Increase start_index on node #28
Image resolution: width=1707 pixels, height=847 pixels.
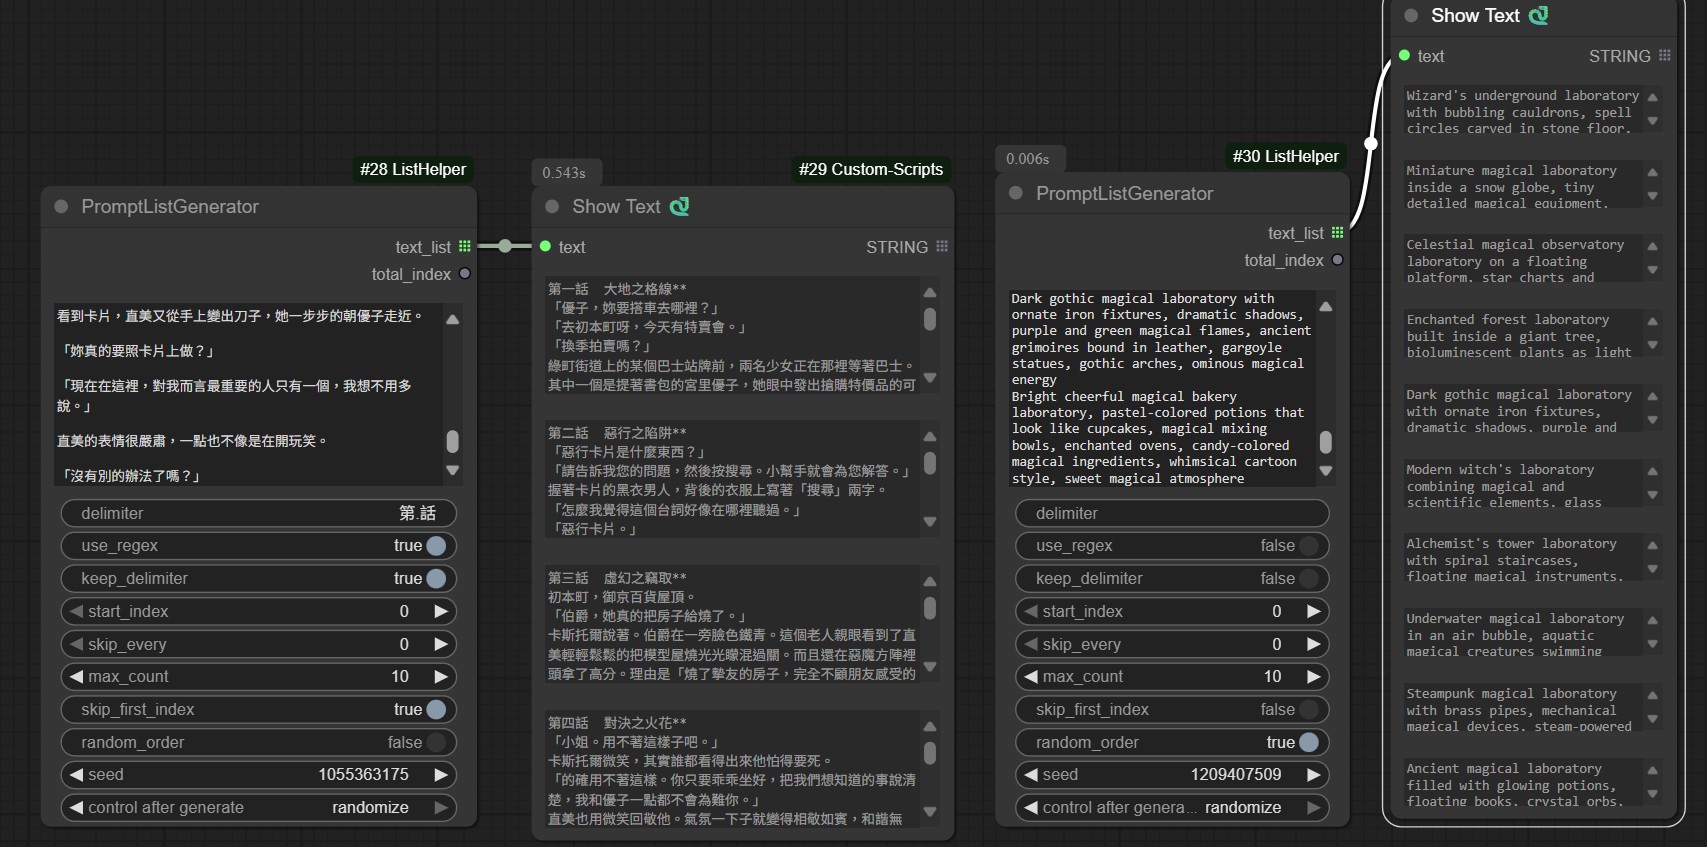pos(440,611)
